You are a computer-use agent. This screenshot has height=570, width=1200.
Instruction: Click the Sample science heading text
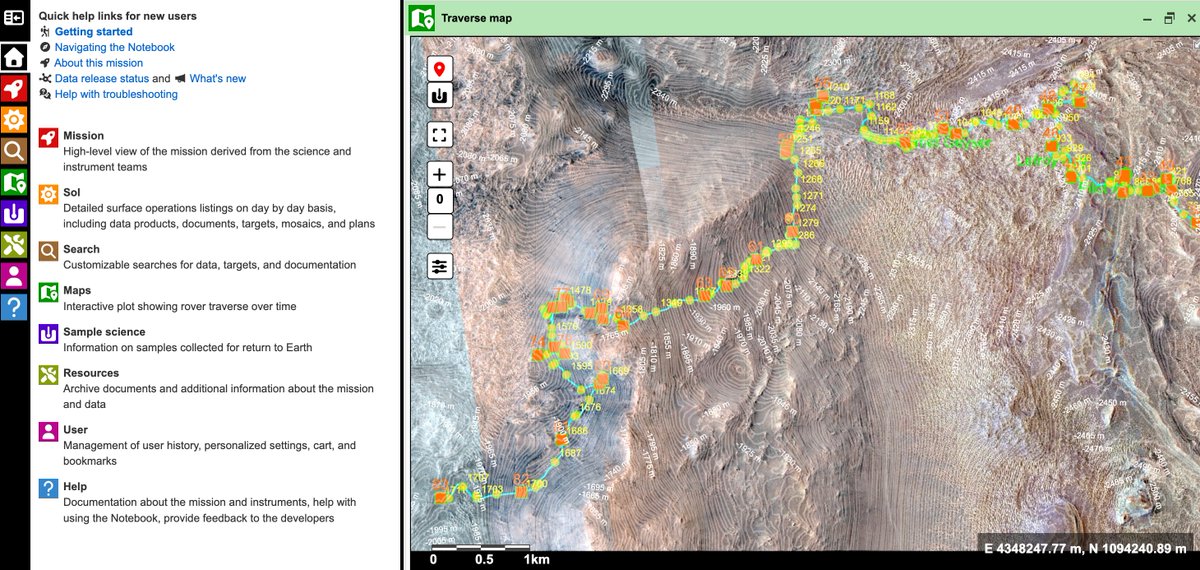[x=104, y=332]
